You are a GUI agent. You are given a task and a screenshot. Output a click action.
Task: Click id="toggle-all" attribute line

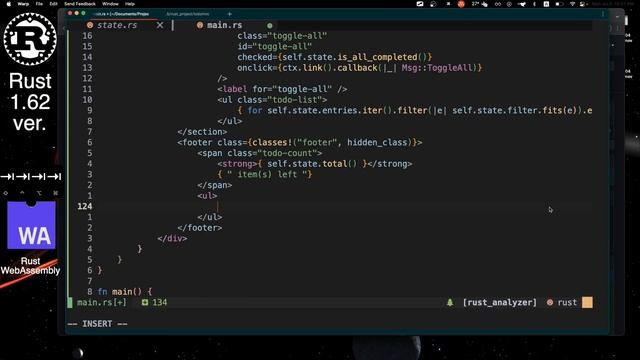click(274, 47)
